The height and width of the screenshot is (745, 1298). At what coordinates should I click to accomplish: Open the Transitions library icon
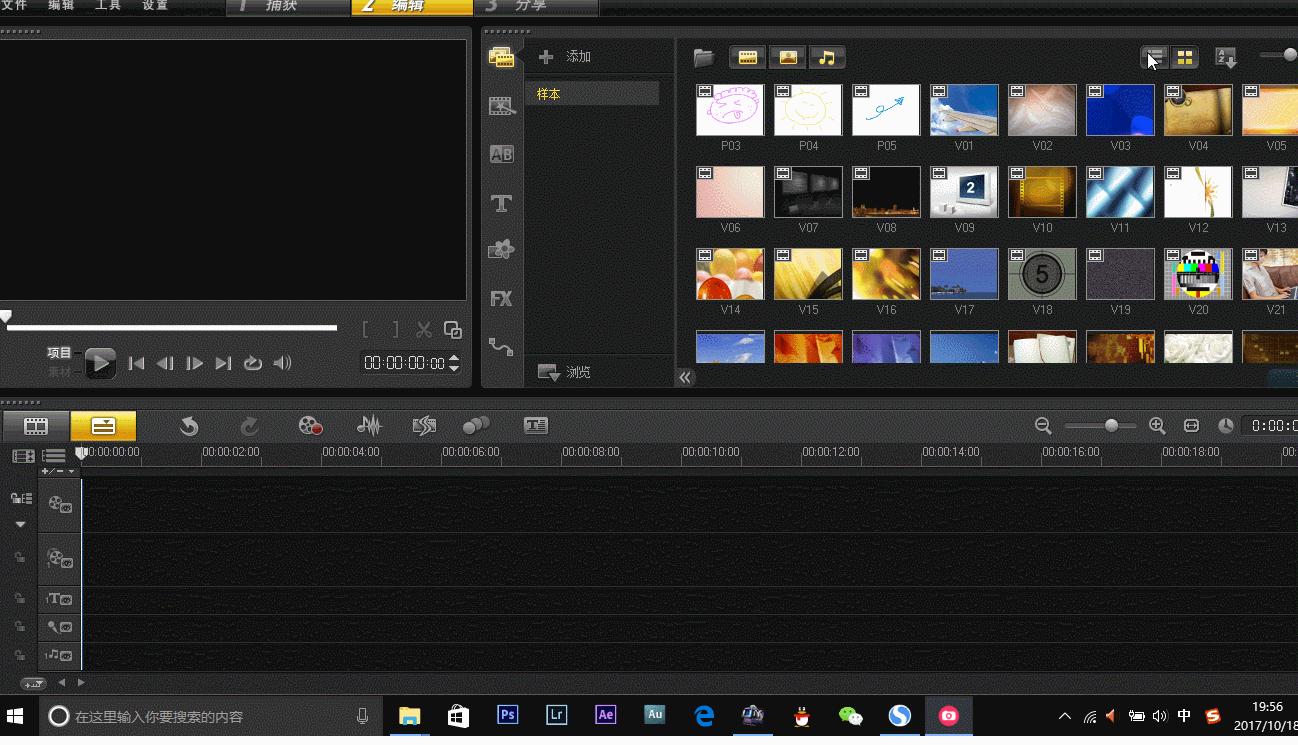click(x=501, y=155)
